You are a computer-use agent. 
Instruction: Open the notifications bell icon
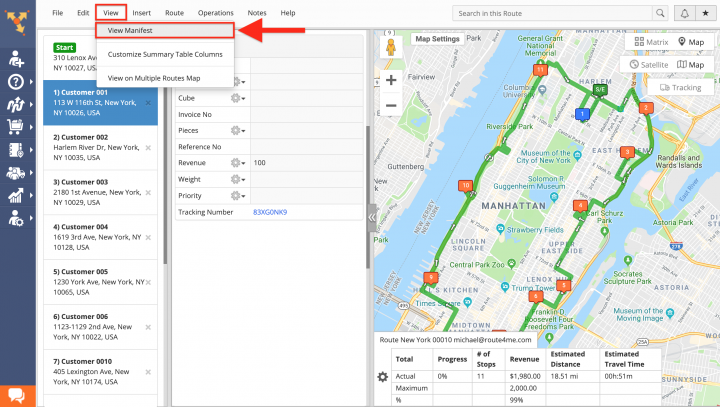pyautogui.click(x=684, y=13)
